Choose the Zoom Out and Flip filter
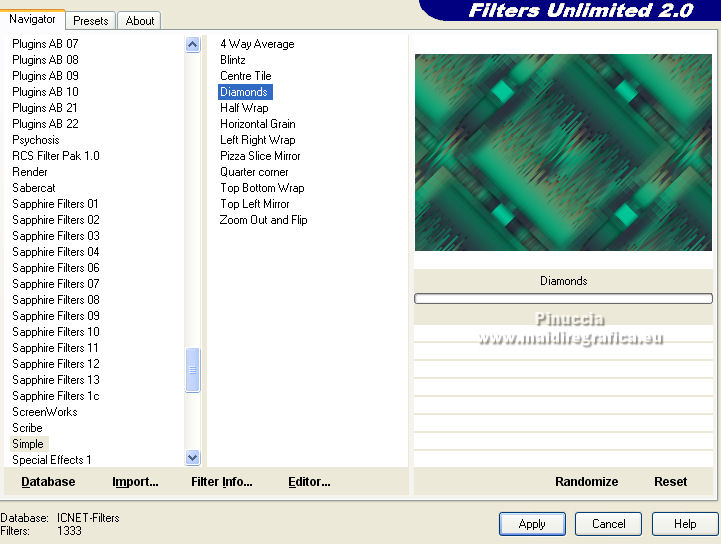This screenshot has height=544, width=721. click(263, 220)
